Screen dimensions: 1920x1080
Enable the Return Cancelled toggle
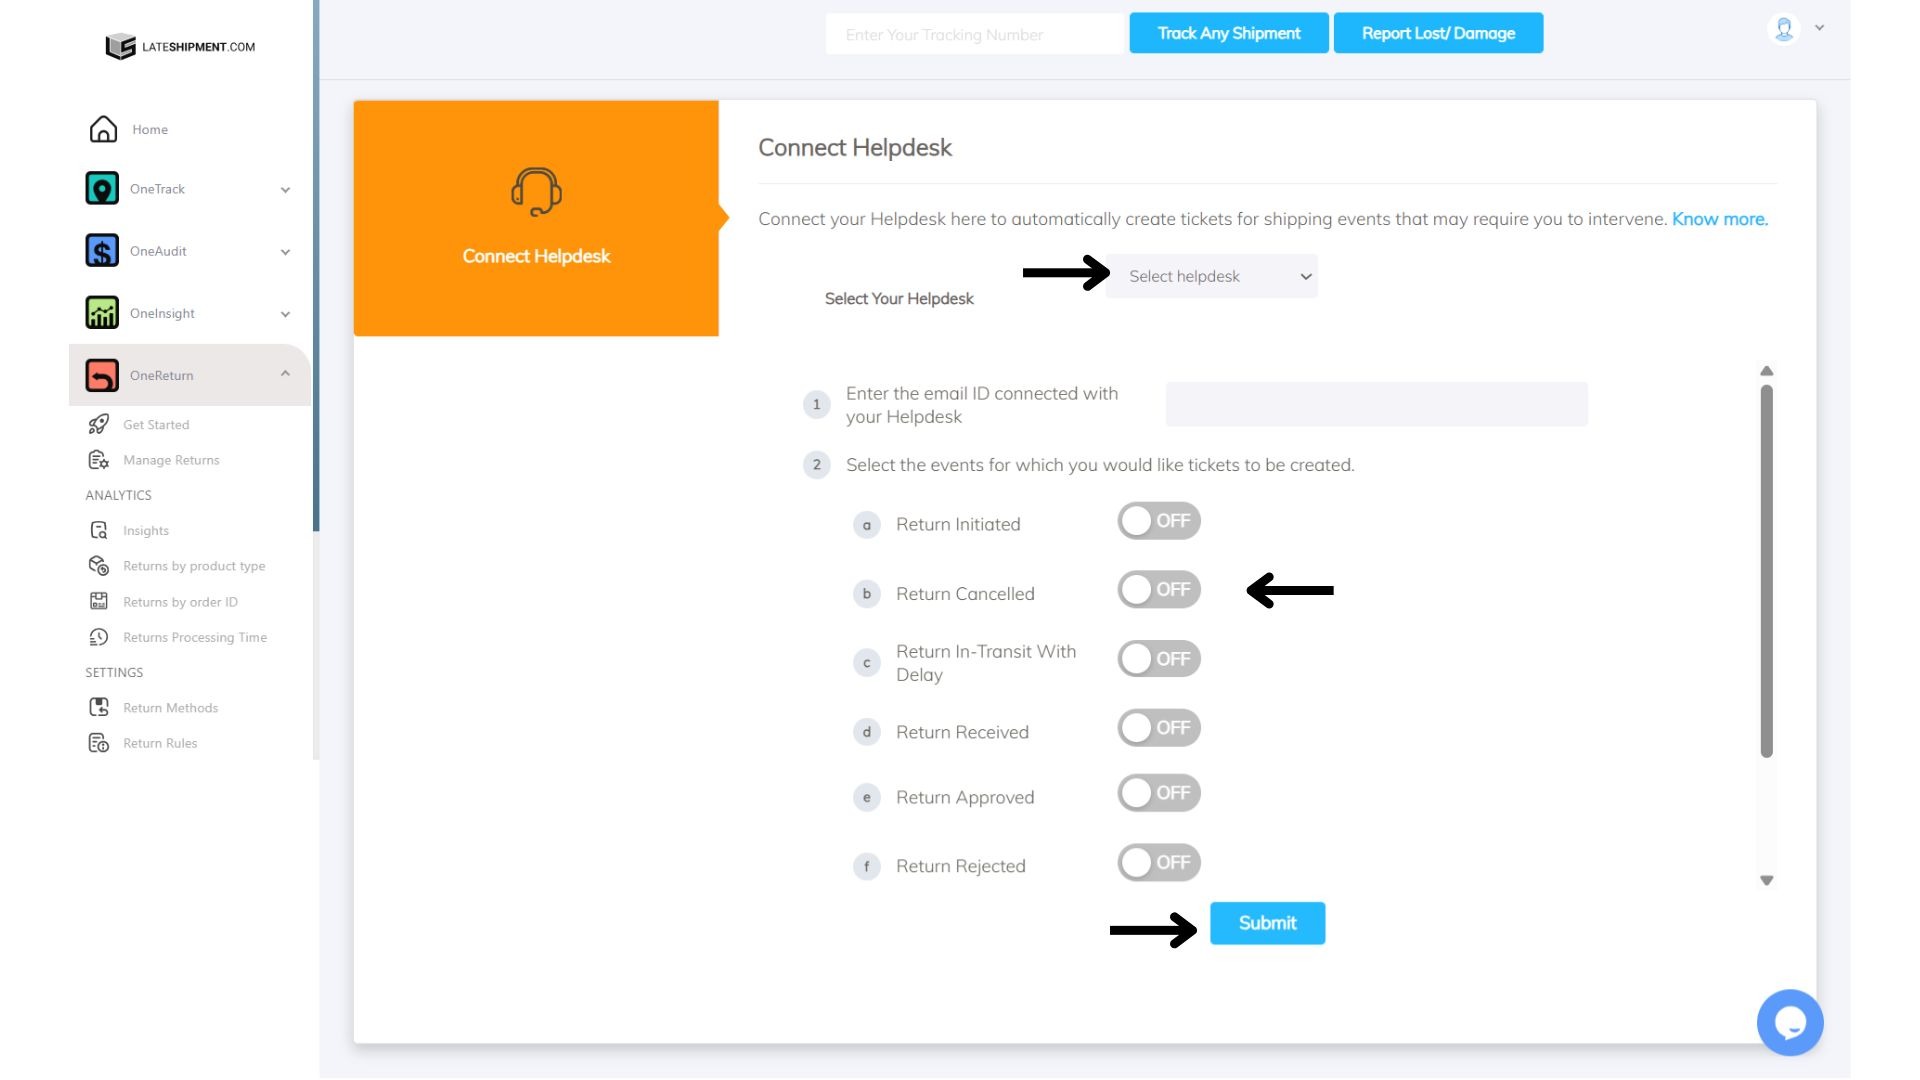pyautogui.click(x=1158, y=590)
